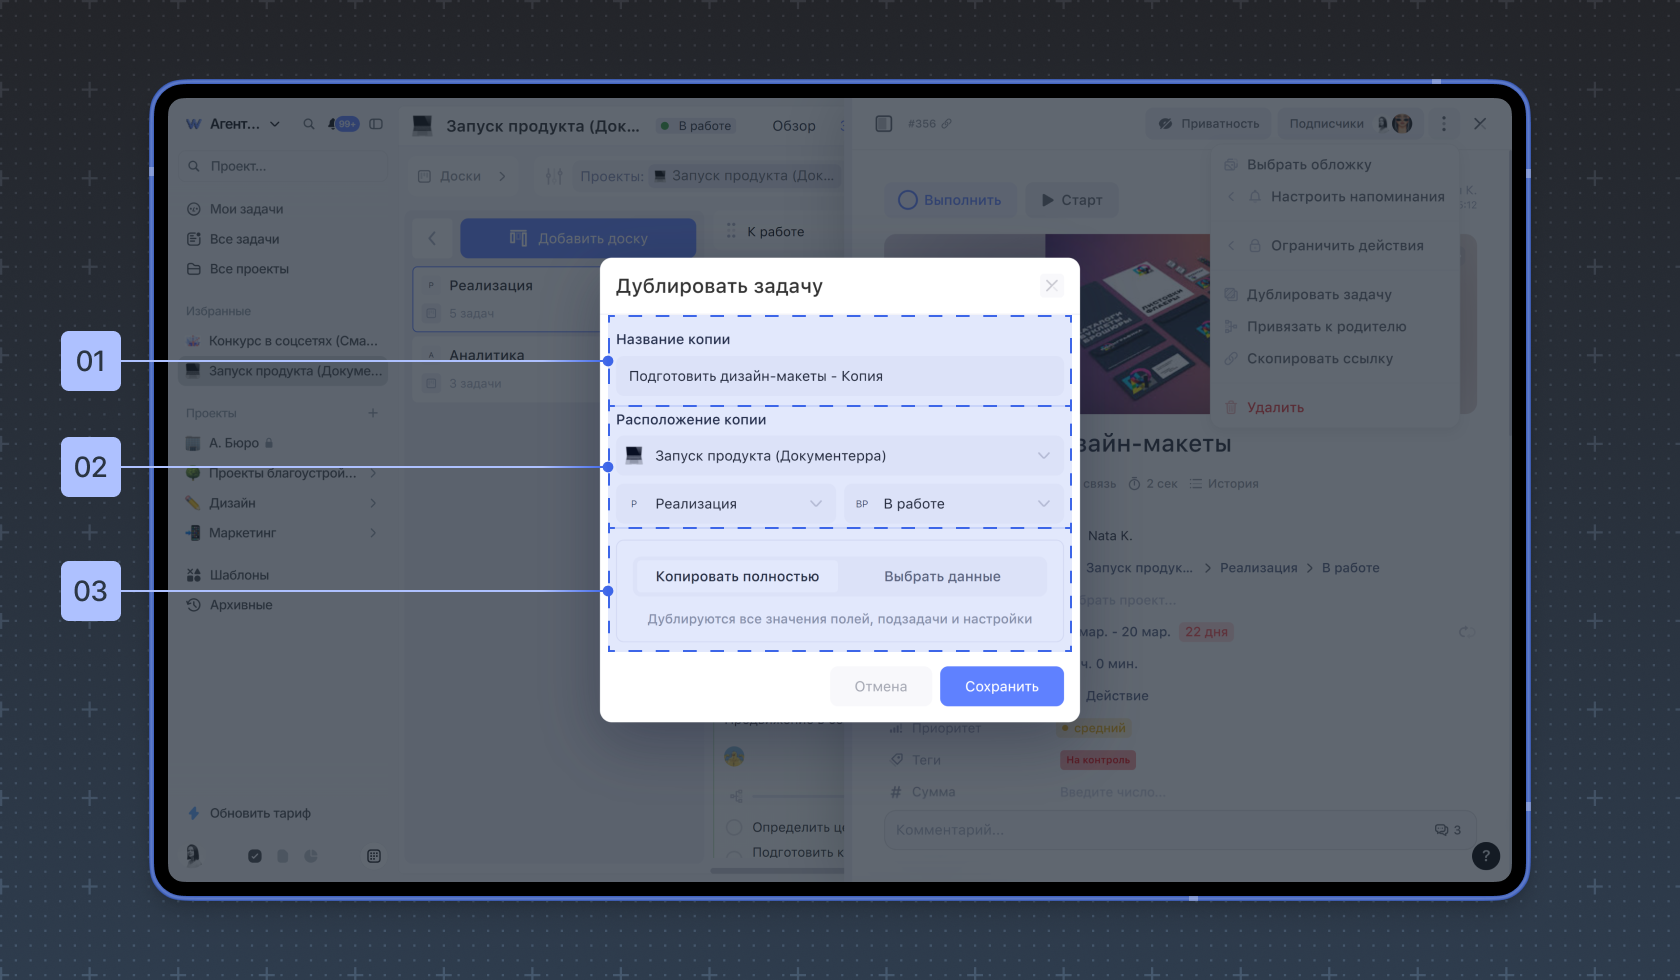Click the comments icon in comment field

pyautogui.click(x=1441, y=830)
